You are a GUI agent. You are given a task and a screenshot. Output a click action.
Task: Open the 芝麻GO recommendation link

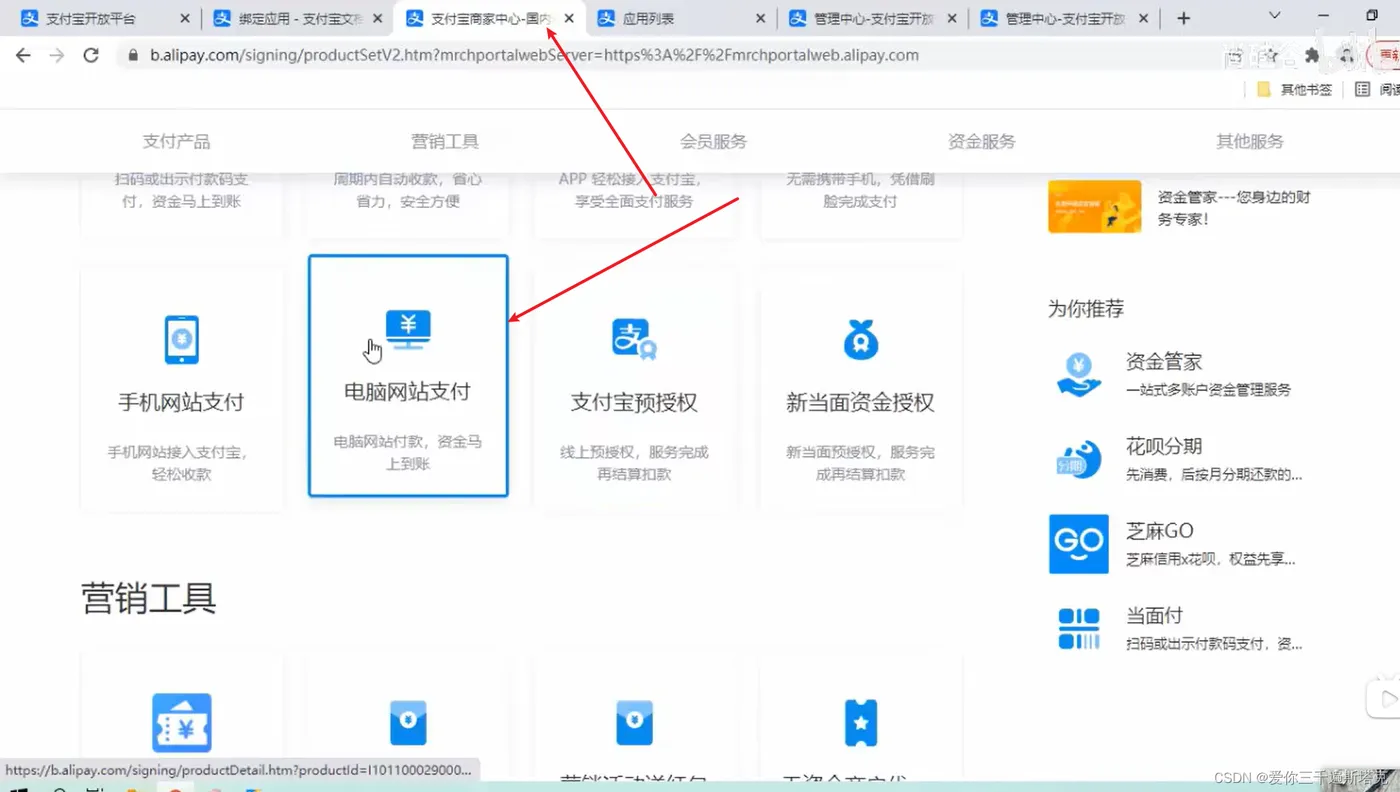(x=1160, y=531)
